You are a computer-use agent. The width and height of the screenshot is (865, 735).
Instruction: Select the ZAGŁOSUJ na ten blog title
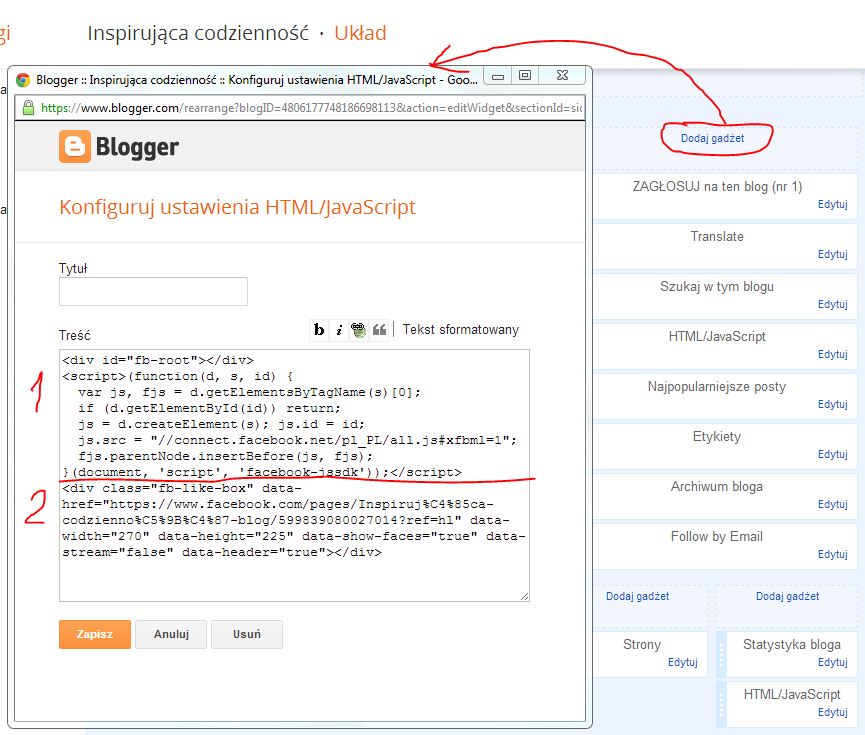(x=717, y=187)
